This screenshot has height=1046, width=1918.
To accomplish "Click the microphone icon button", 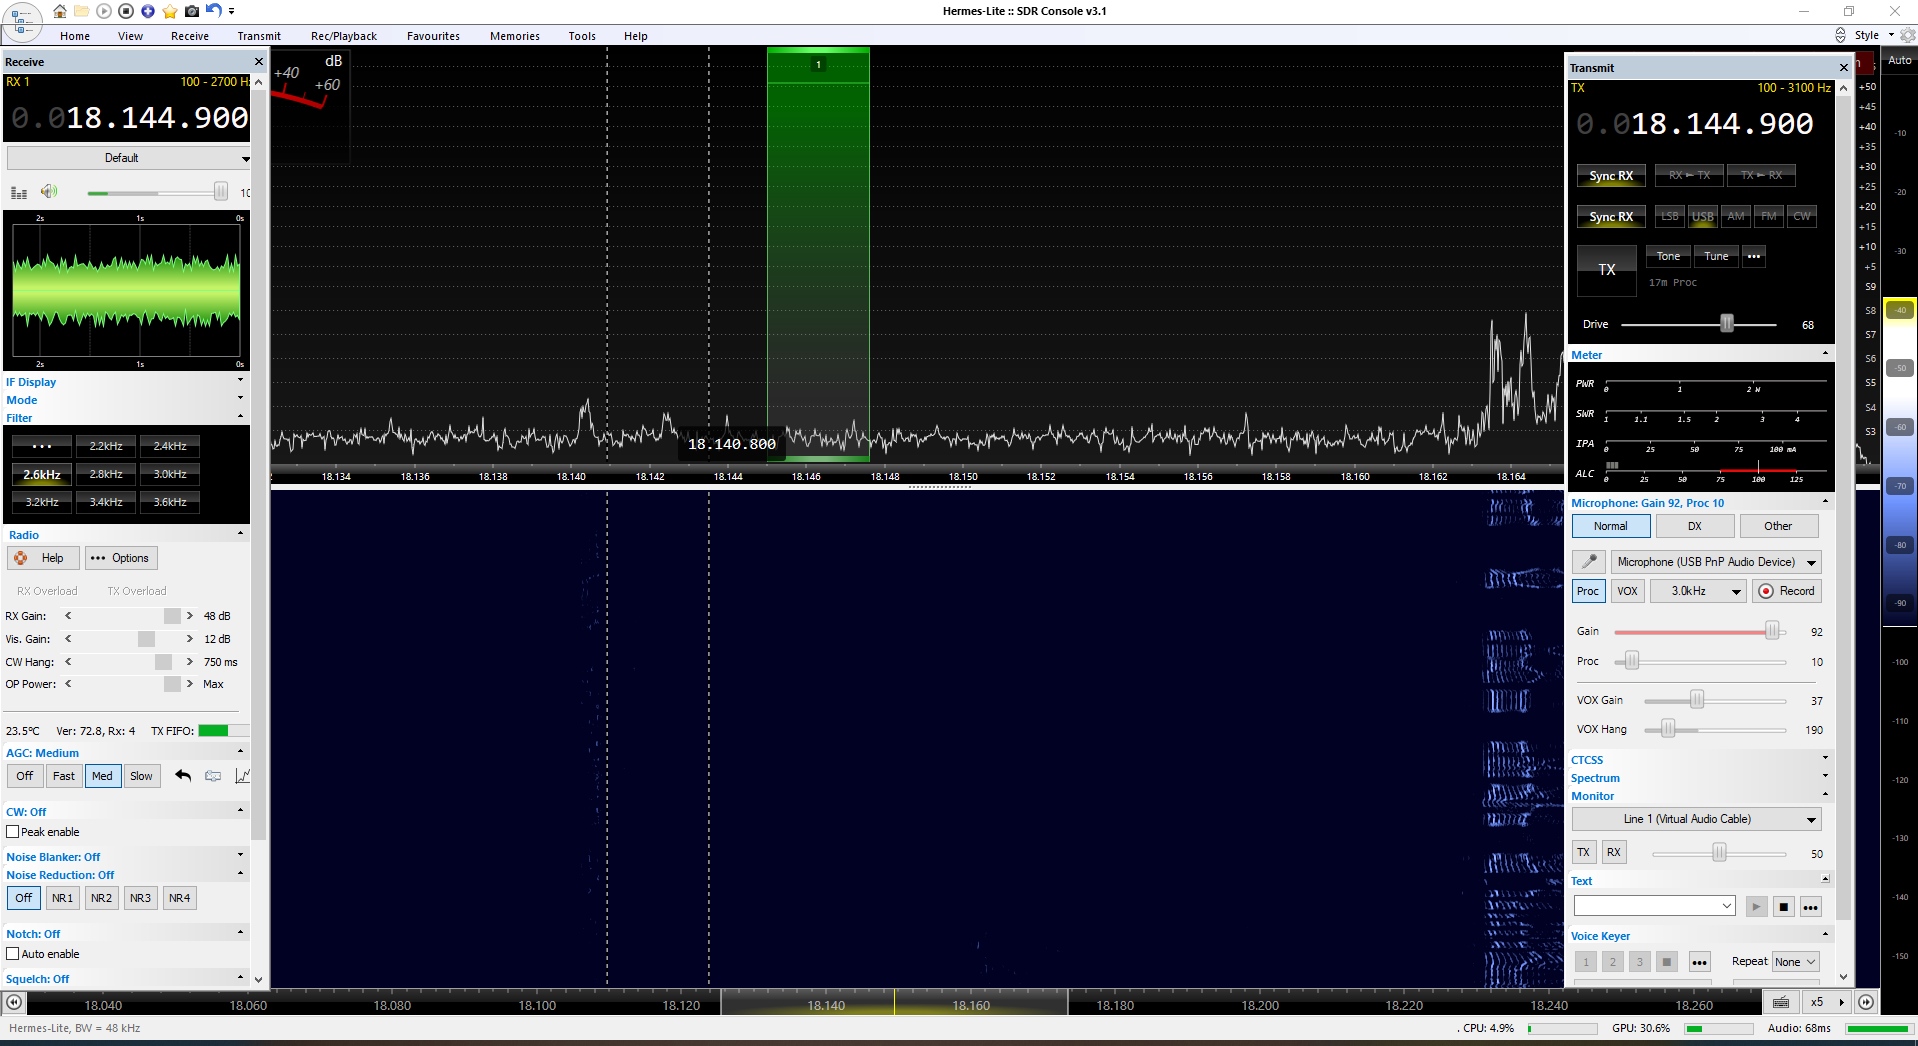I will click(1588, 562).
